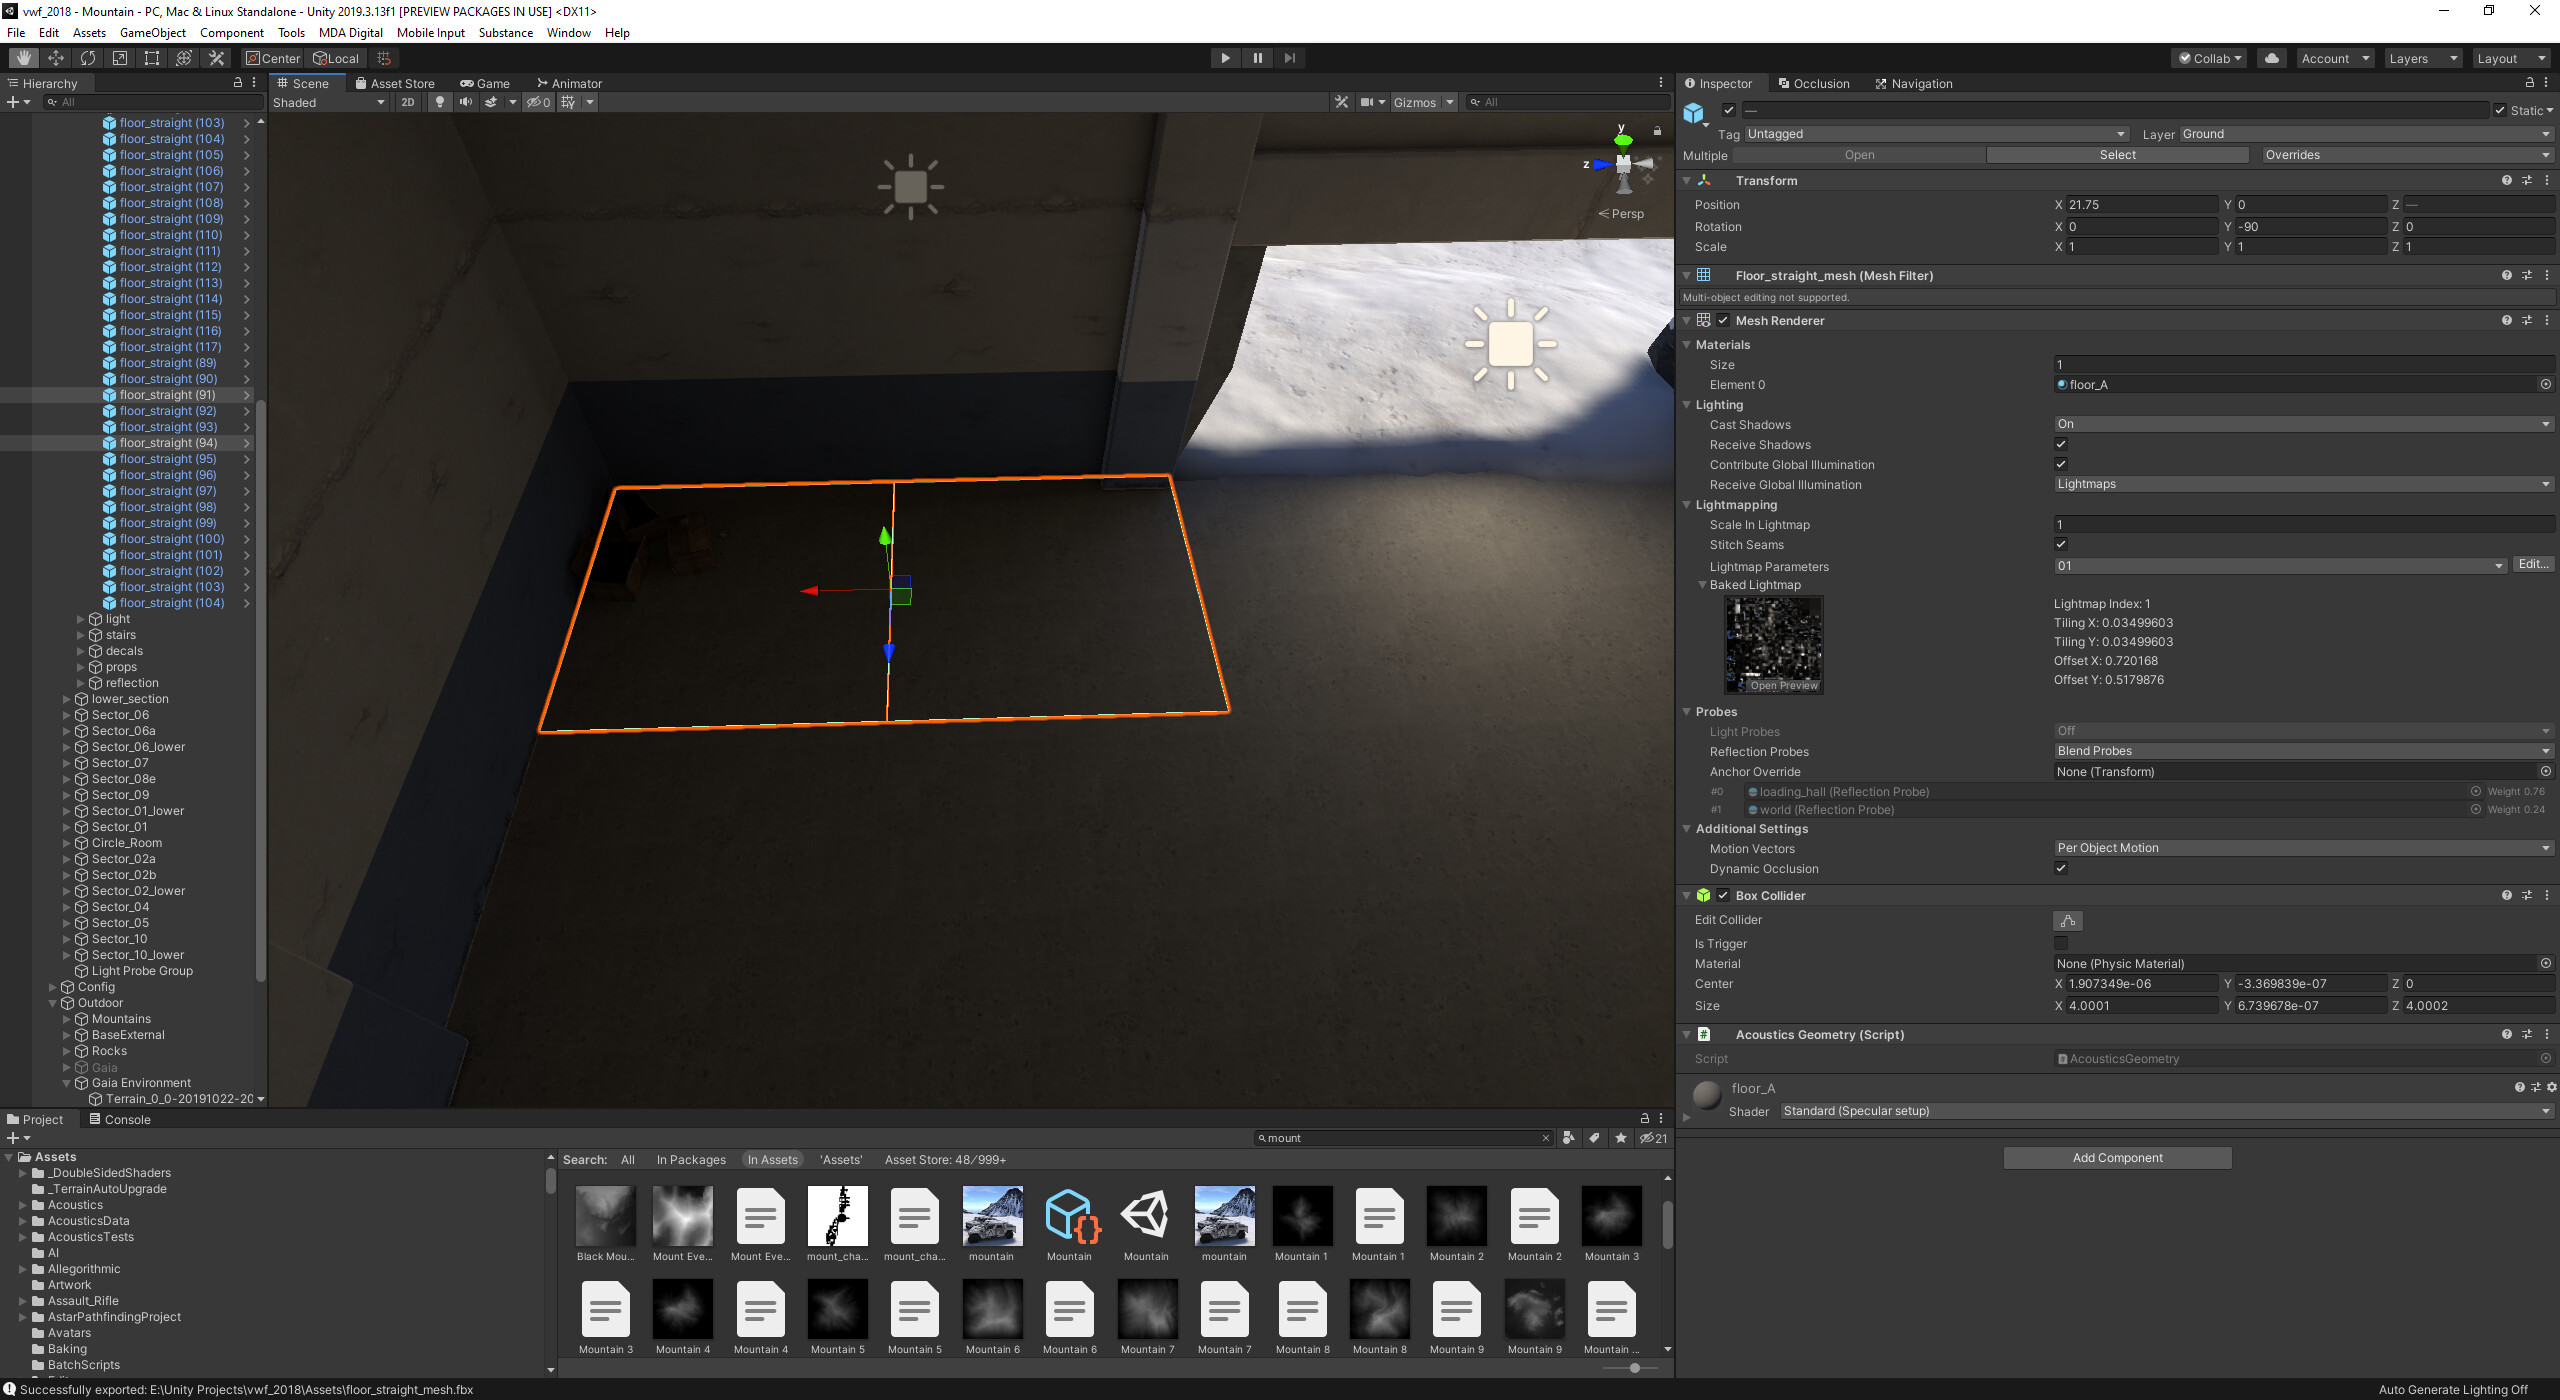The height and width of the screenshot is (1400, 2560).
Task: Toggle Static checkbox in Inspector
Action: tap(2499, 111)
